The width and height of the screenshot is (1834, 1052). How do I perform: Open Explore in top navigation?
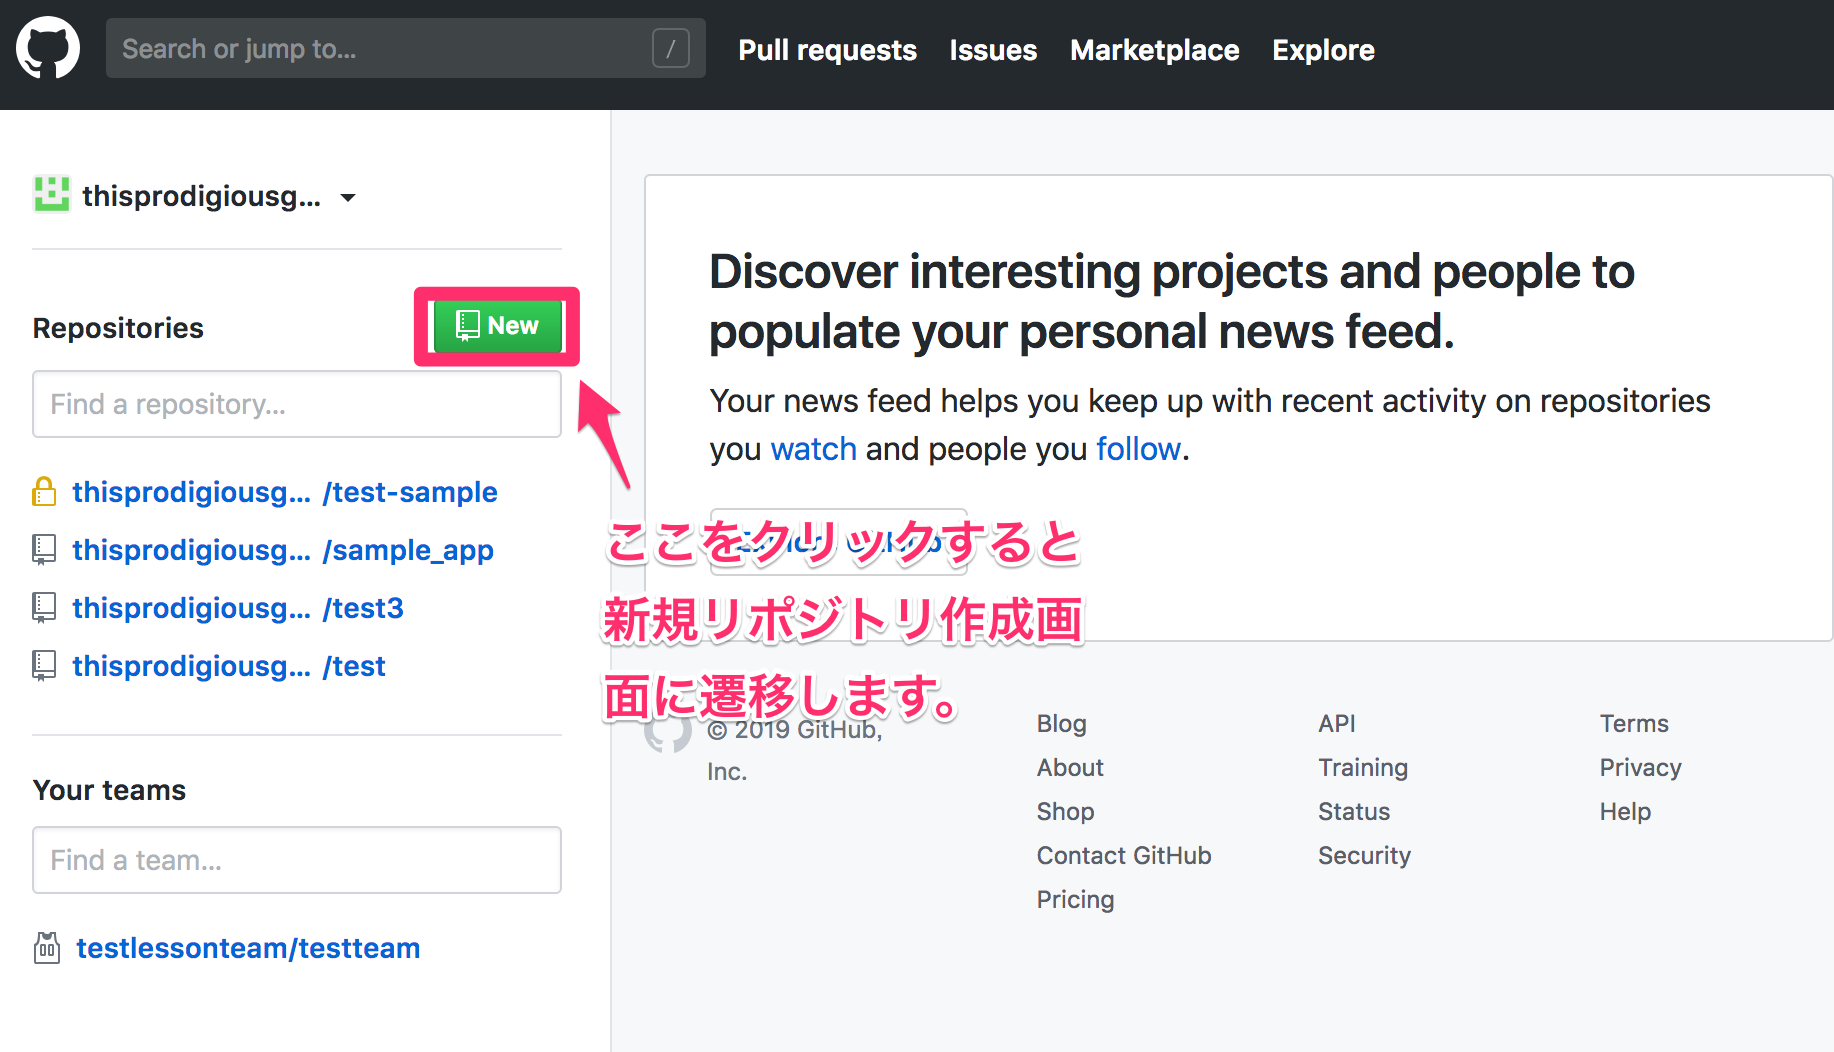click(1323, 50)
